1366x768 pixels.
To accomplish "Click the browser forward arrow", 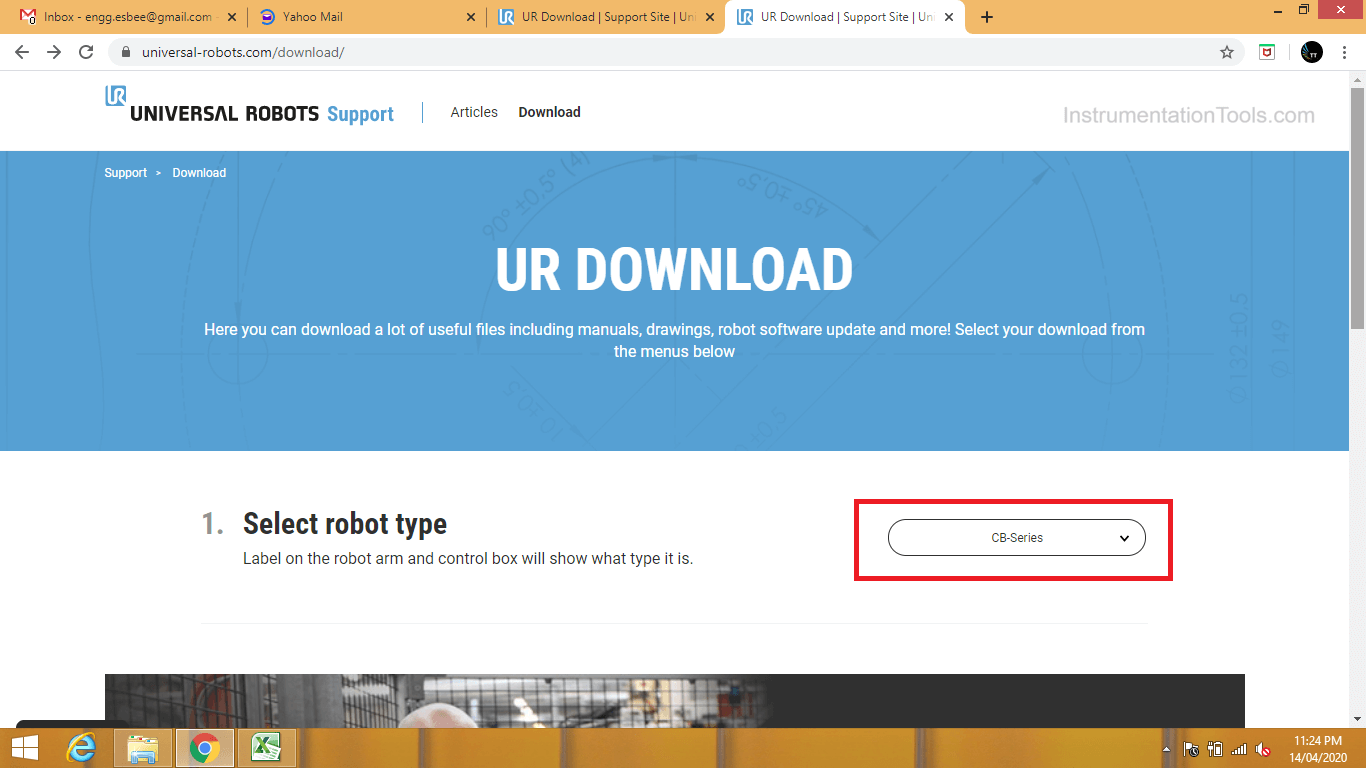I will point(54,52).
